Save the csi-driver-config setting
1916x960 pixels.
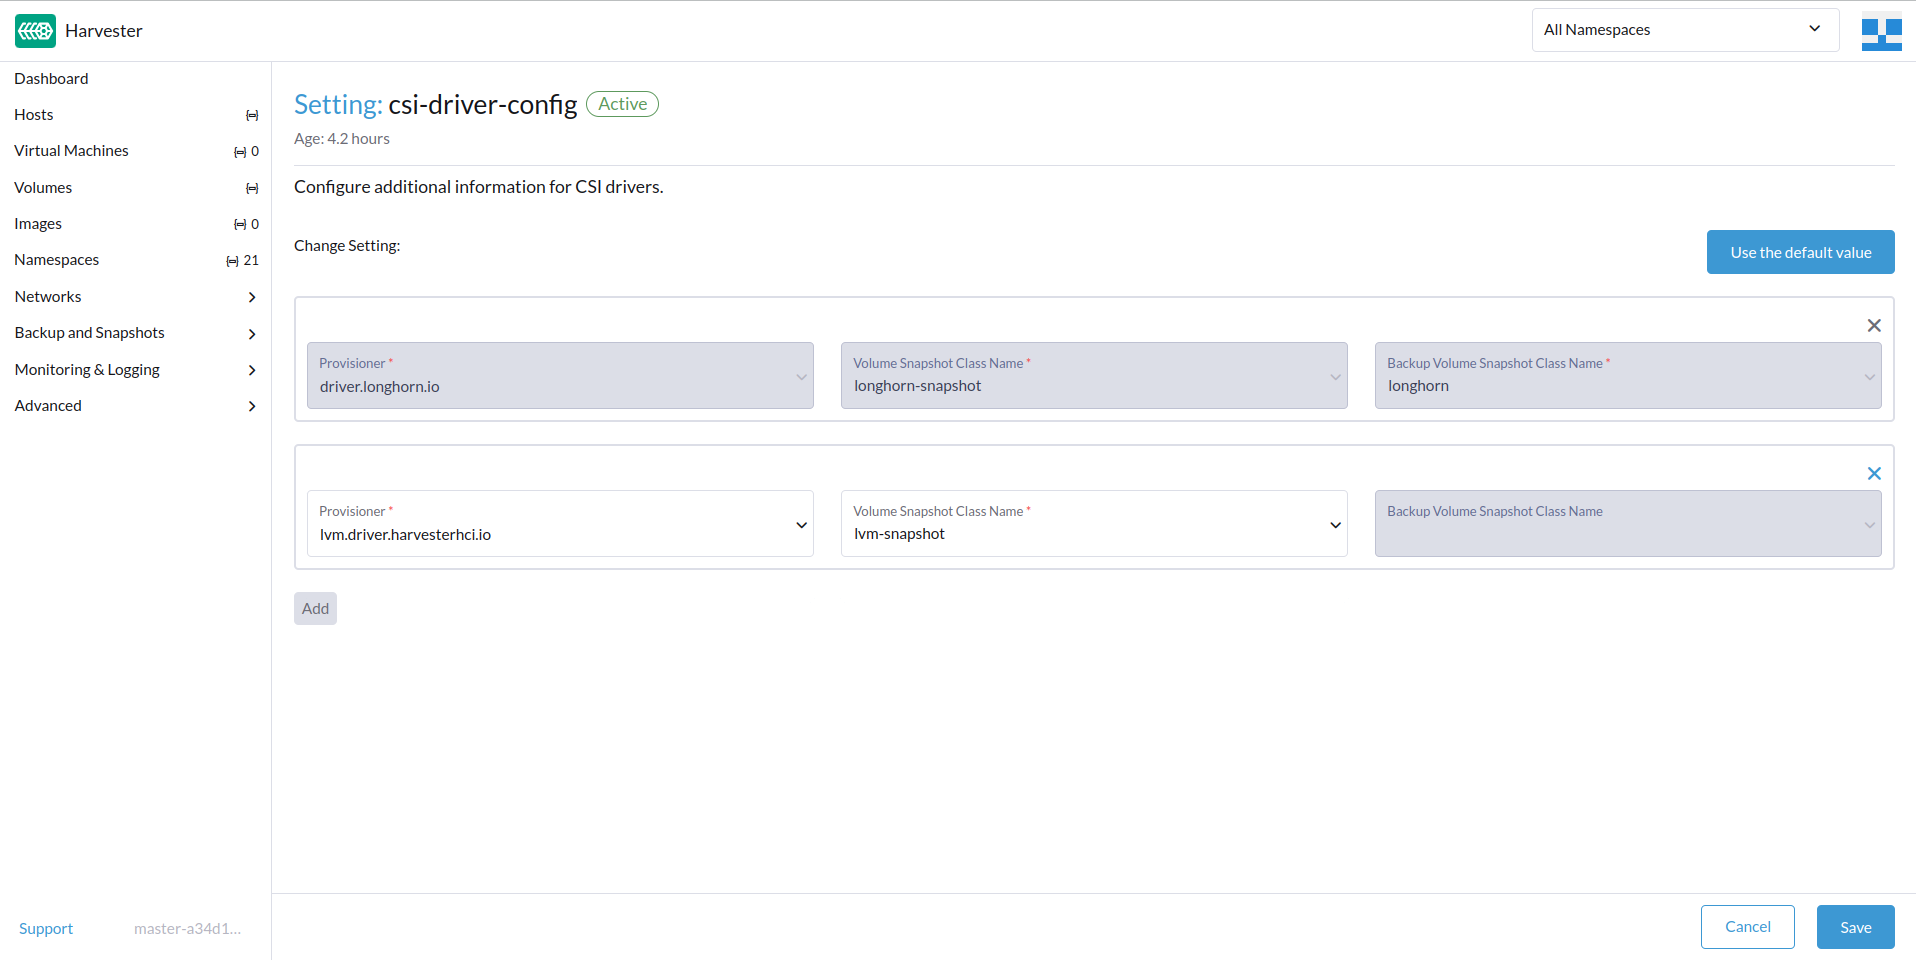coord(1855,927)
